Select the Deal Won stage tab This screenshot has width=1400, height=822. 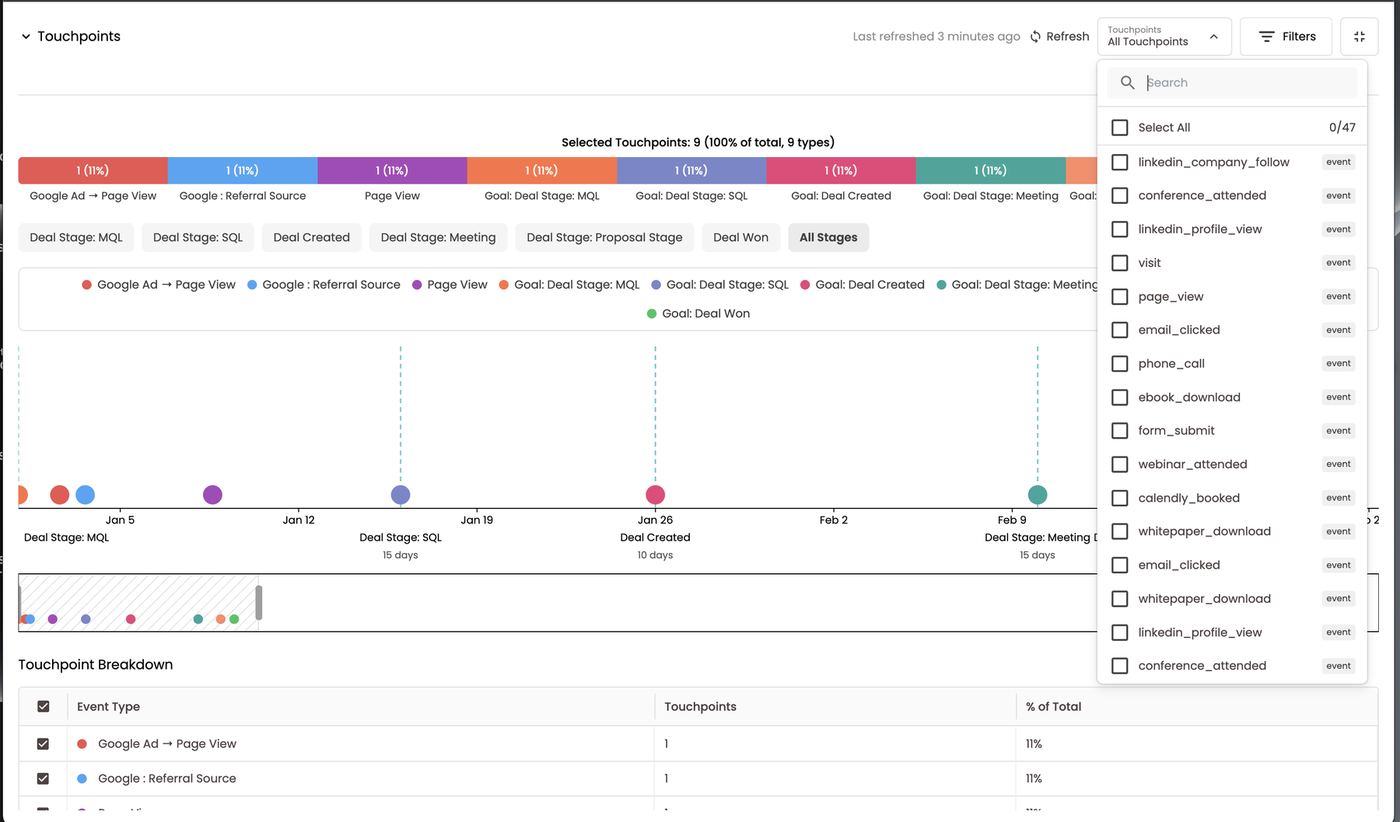741,238
